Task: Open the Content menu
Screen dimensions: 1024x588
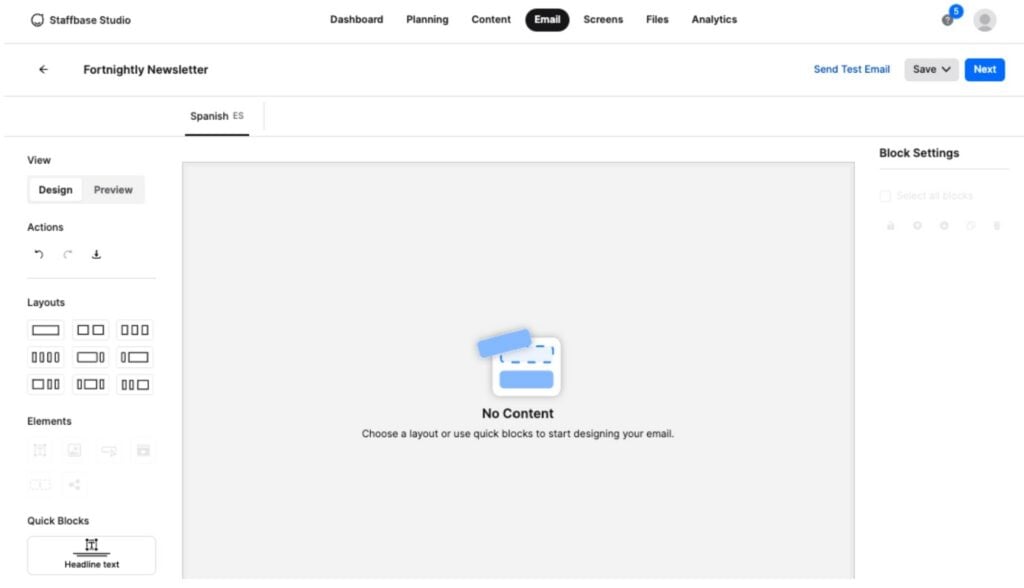Action: tap(491, 20)
